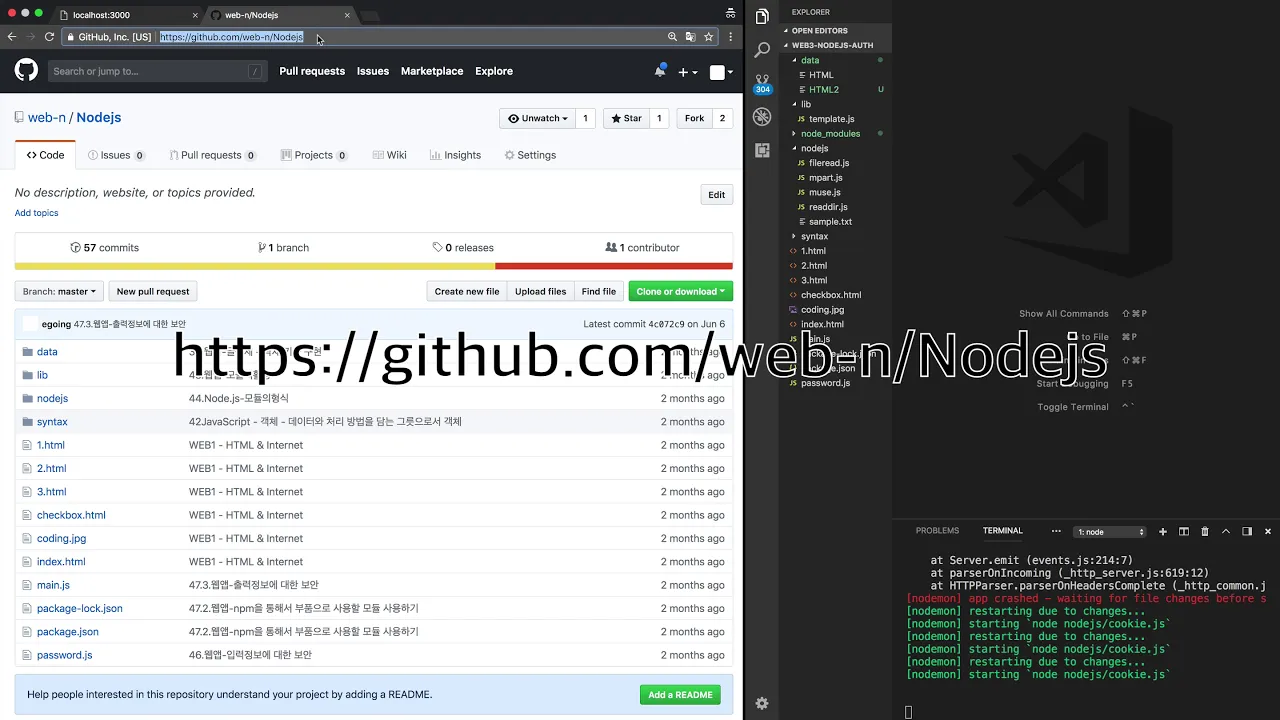The image size is (1280, 720).
Task: Open VS Code Search view icon
Action: pyautogui.click(x=762, y=50)
